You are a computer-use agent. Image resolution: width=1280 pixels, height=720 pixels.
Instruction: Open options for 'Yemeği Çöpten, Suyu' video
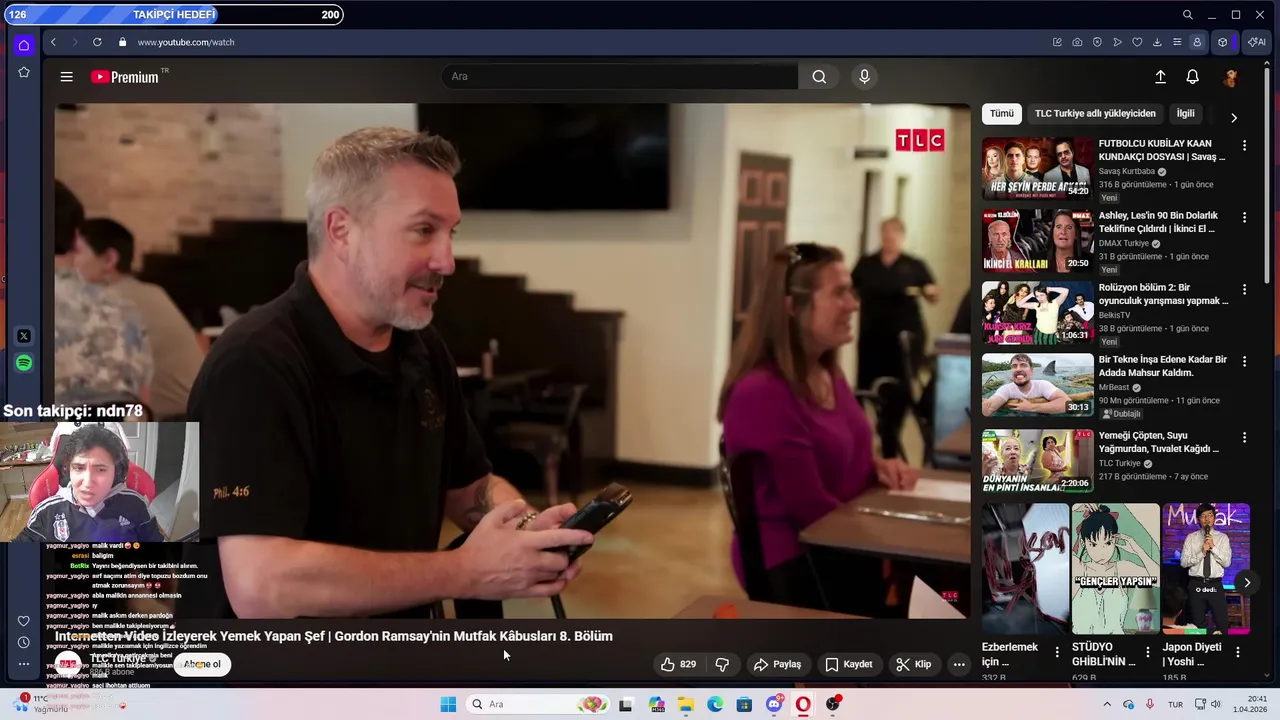click(x=1244, y=438)
